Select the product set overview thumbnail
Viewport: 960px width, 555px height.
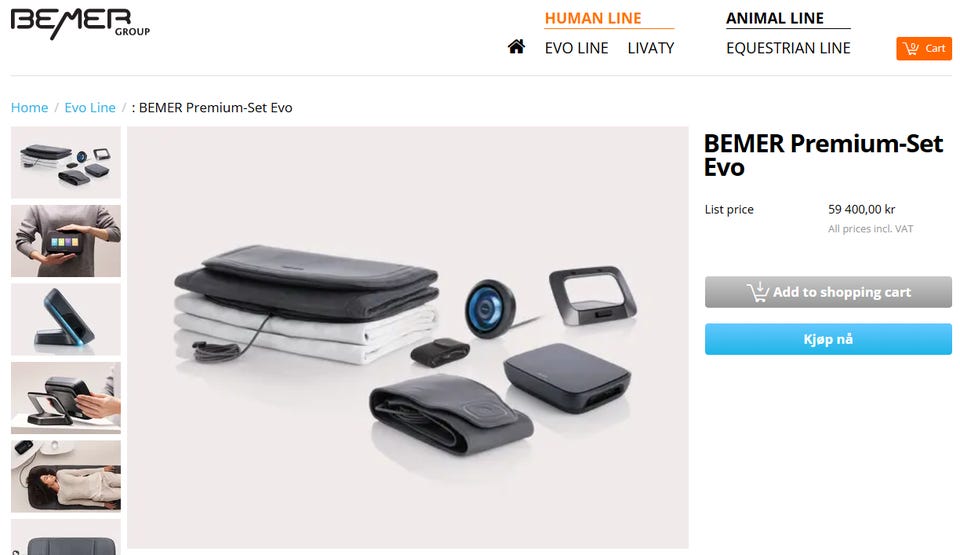(66, 162)
